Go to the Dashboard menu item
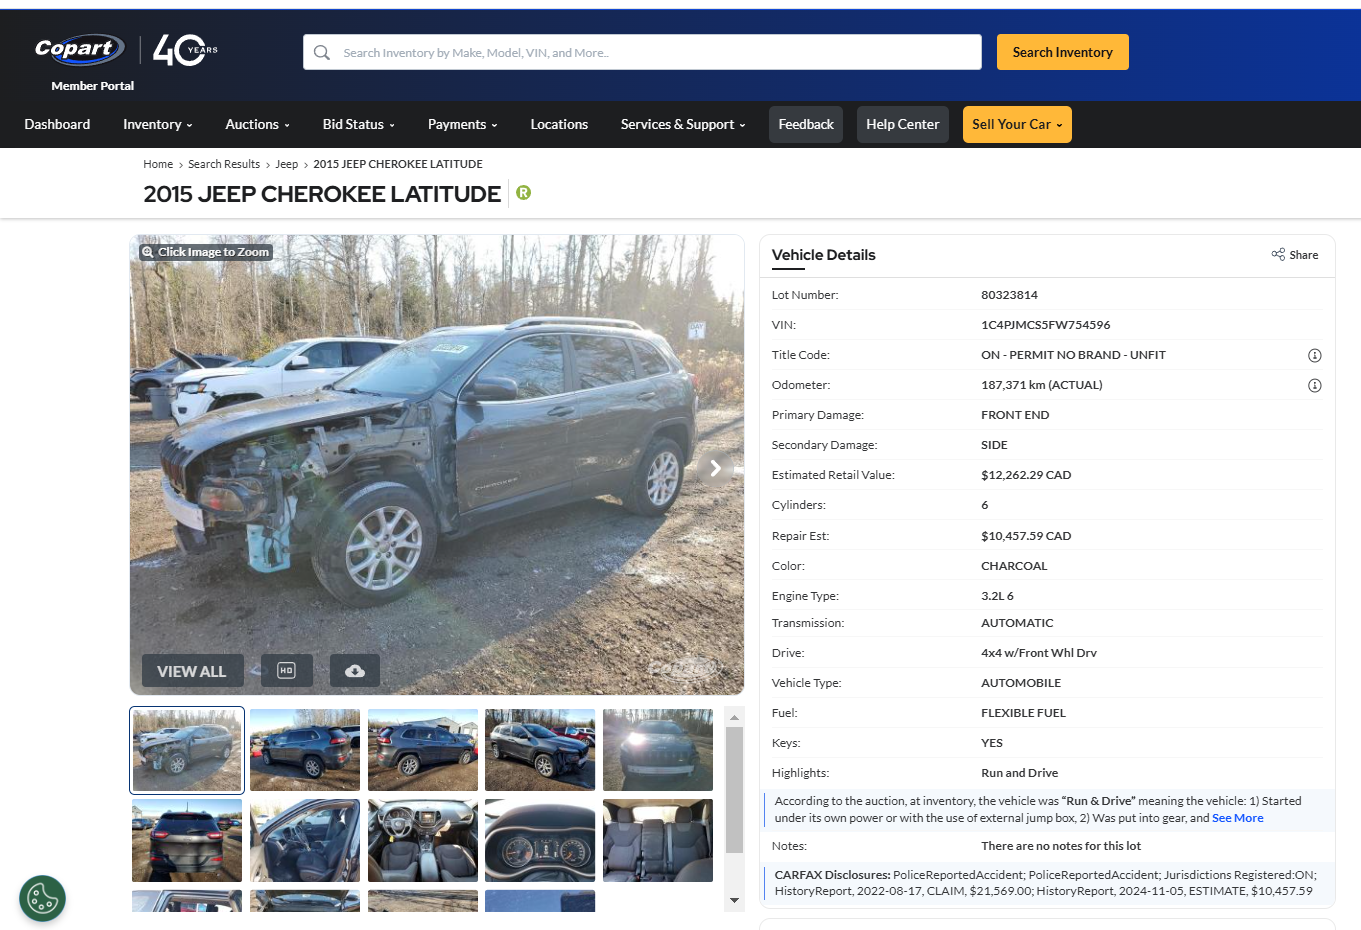Viewport: 1361px width, 930px height. pos(57,125)
